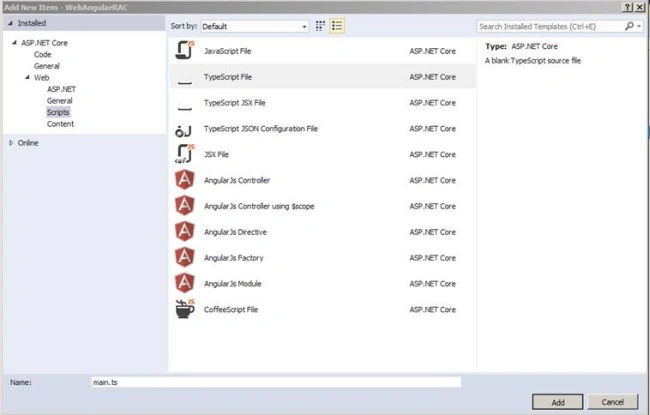The image size is (650, 415).
Task: Select the AngularJs Directive icon
Action: click(184, 231)
